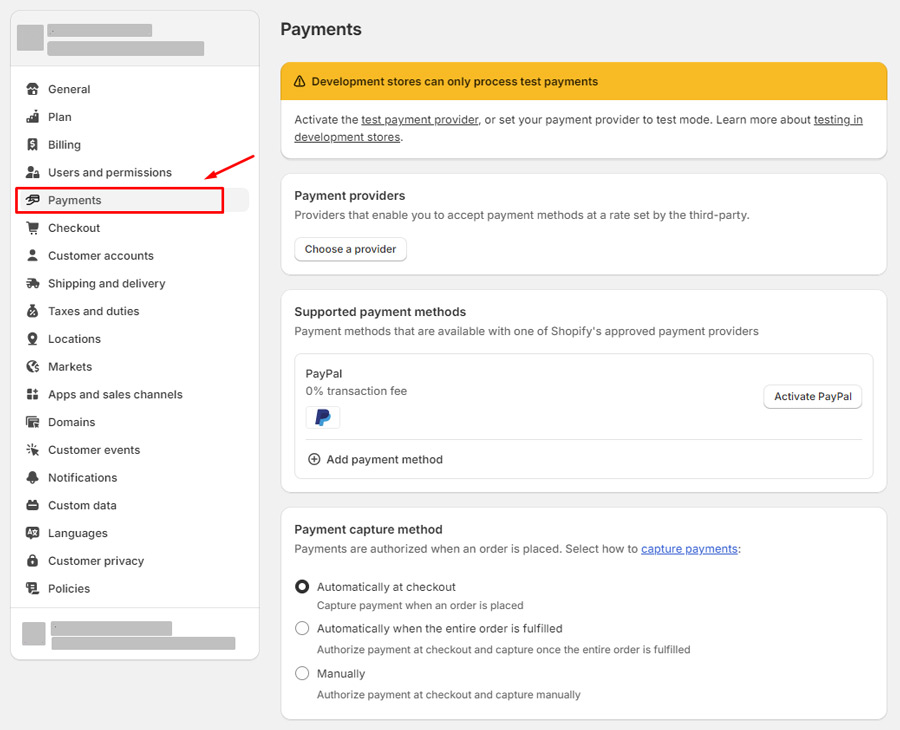Select Automatically at checkout capture option
The width and height of the screenshot is (900, 730).
click(302, 587)
